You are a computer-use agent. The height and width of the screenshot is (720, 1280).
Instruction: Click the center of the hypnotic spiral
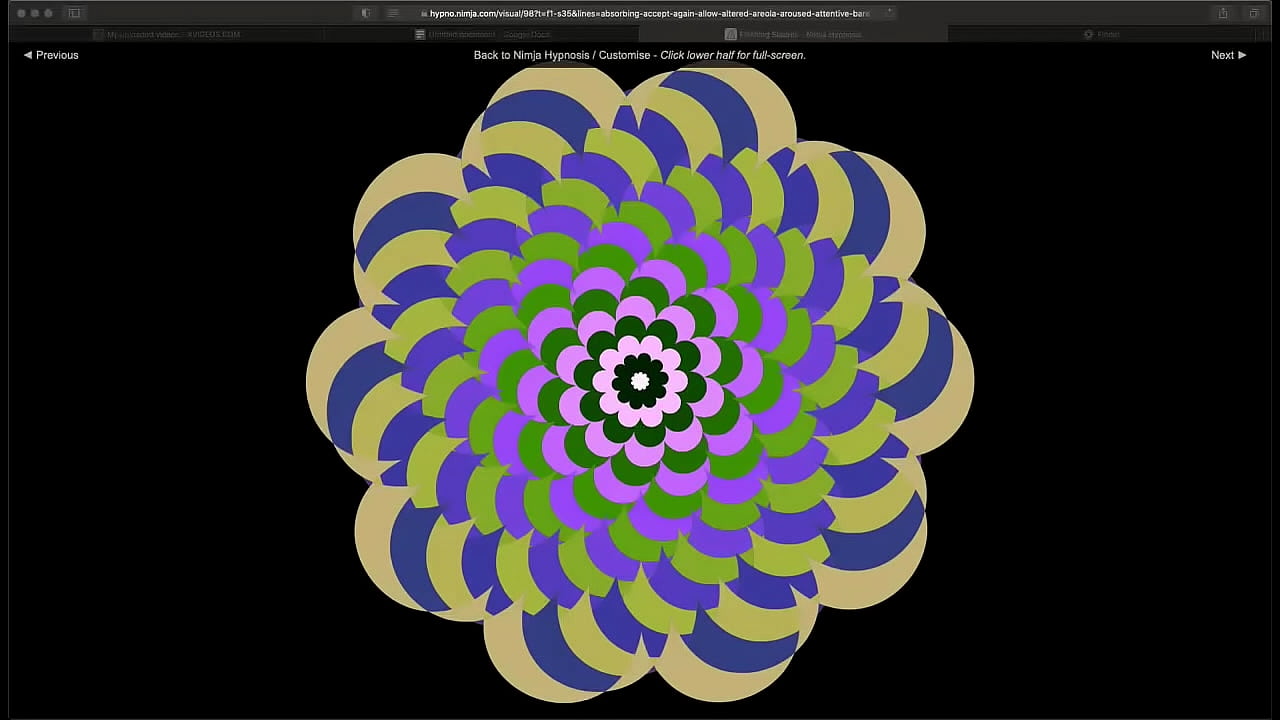point(640,381)
